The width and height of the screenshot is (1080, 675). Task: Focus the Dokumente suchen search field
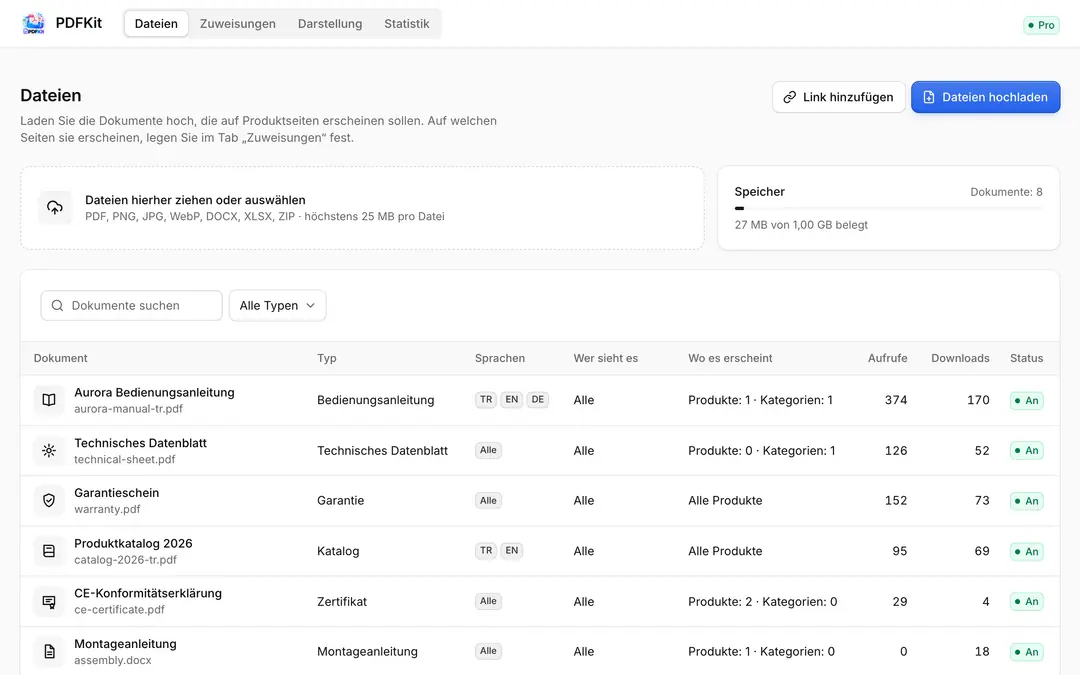[132, 306]
